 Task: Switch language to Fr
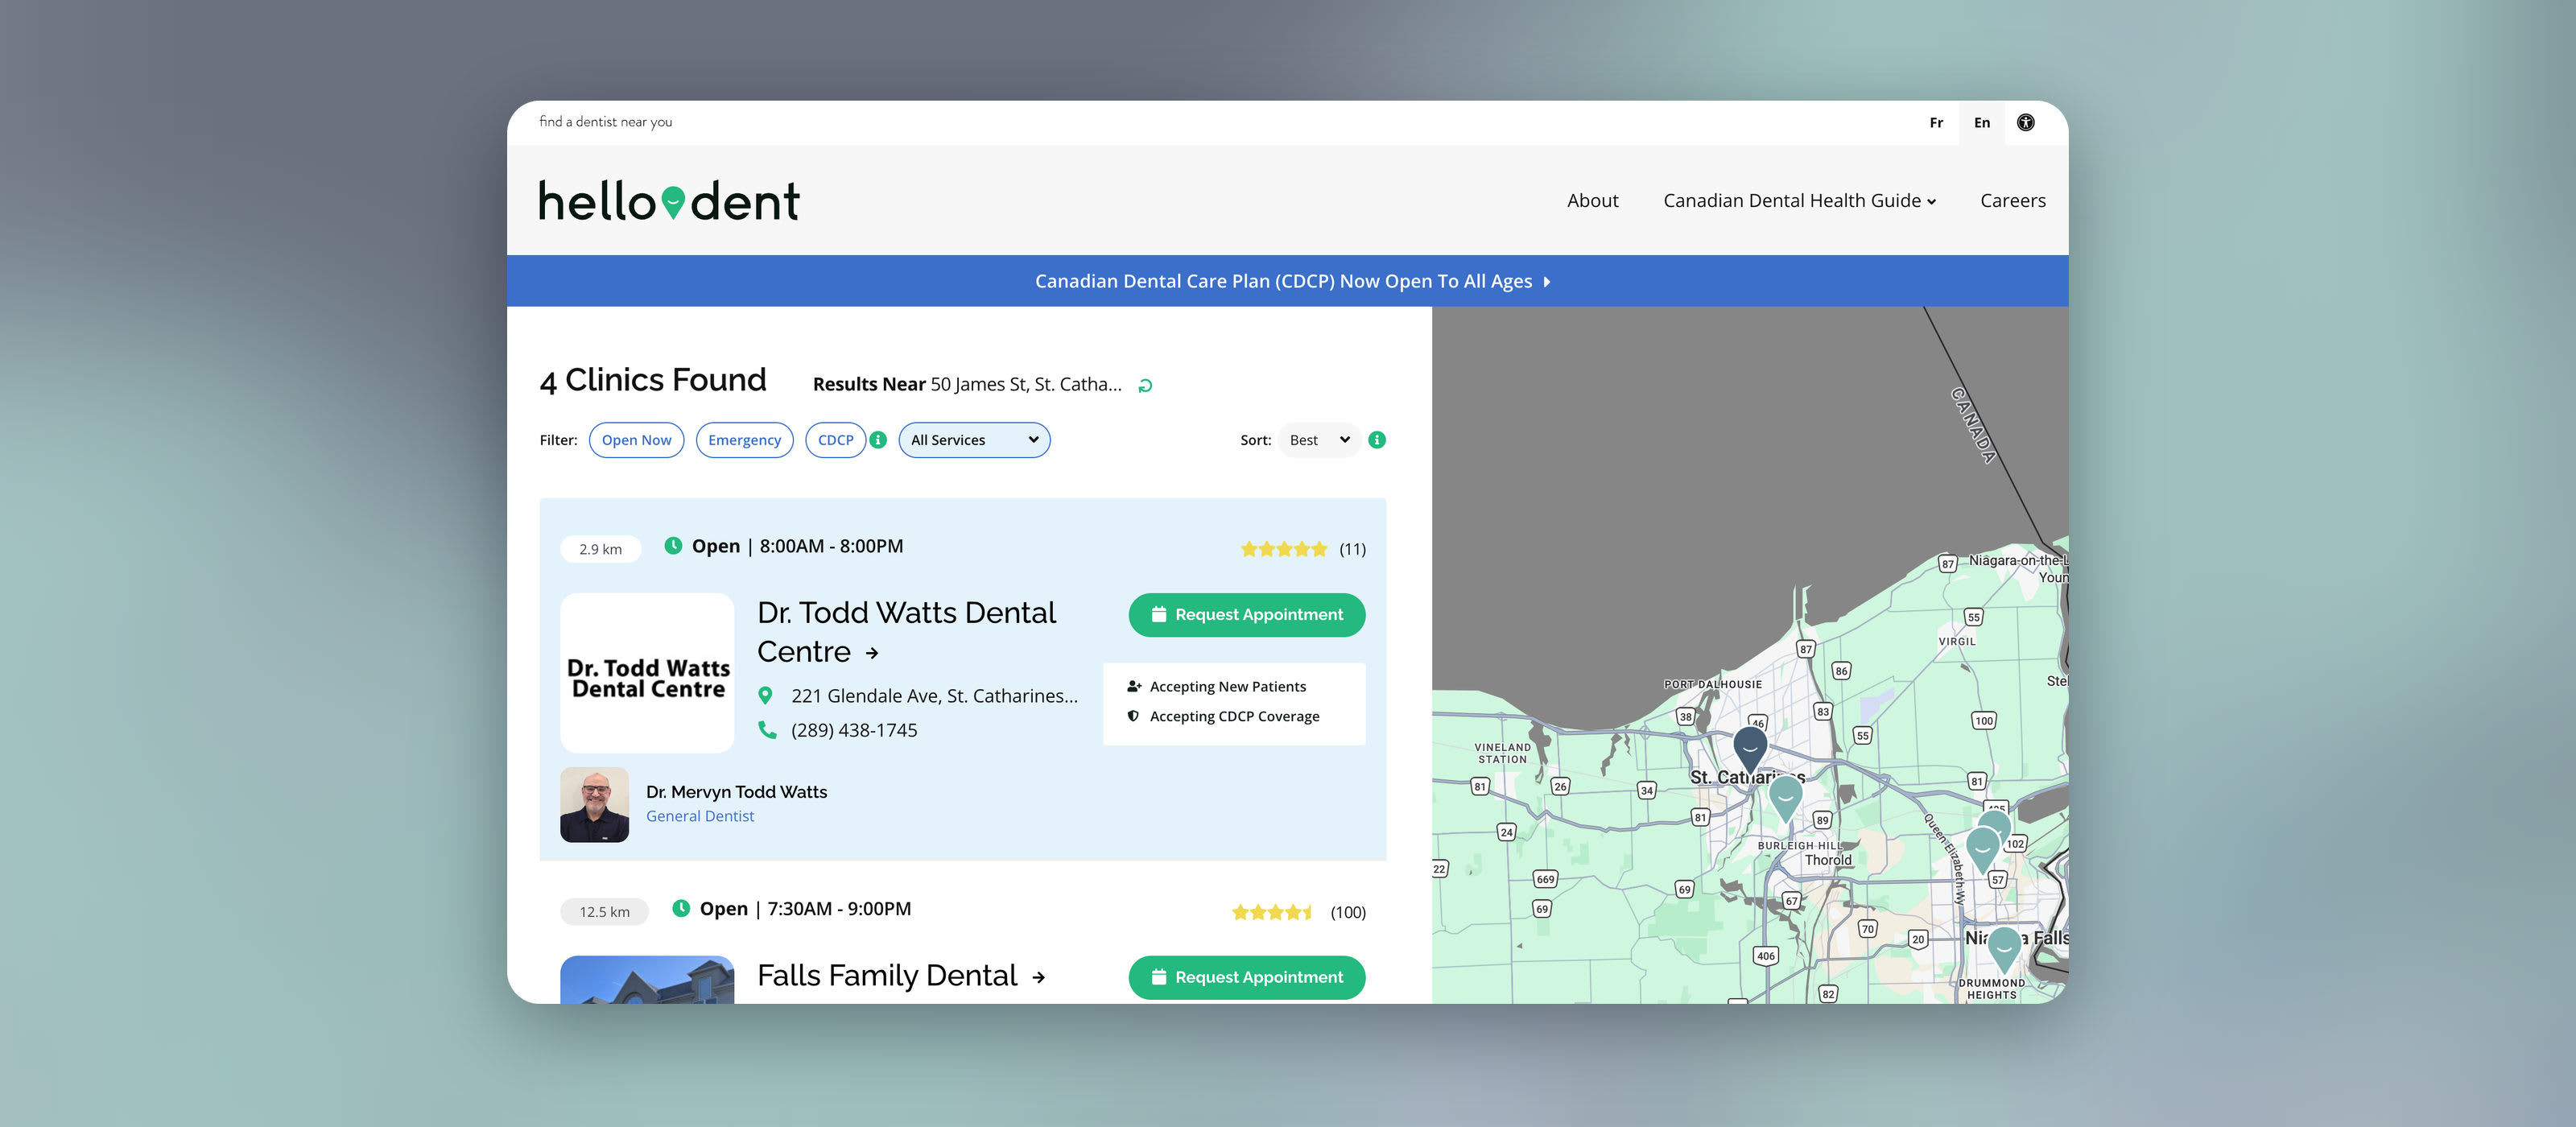tap(1936, 123)
